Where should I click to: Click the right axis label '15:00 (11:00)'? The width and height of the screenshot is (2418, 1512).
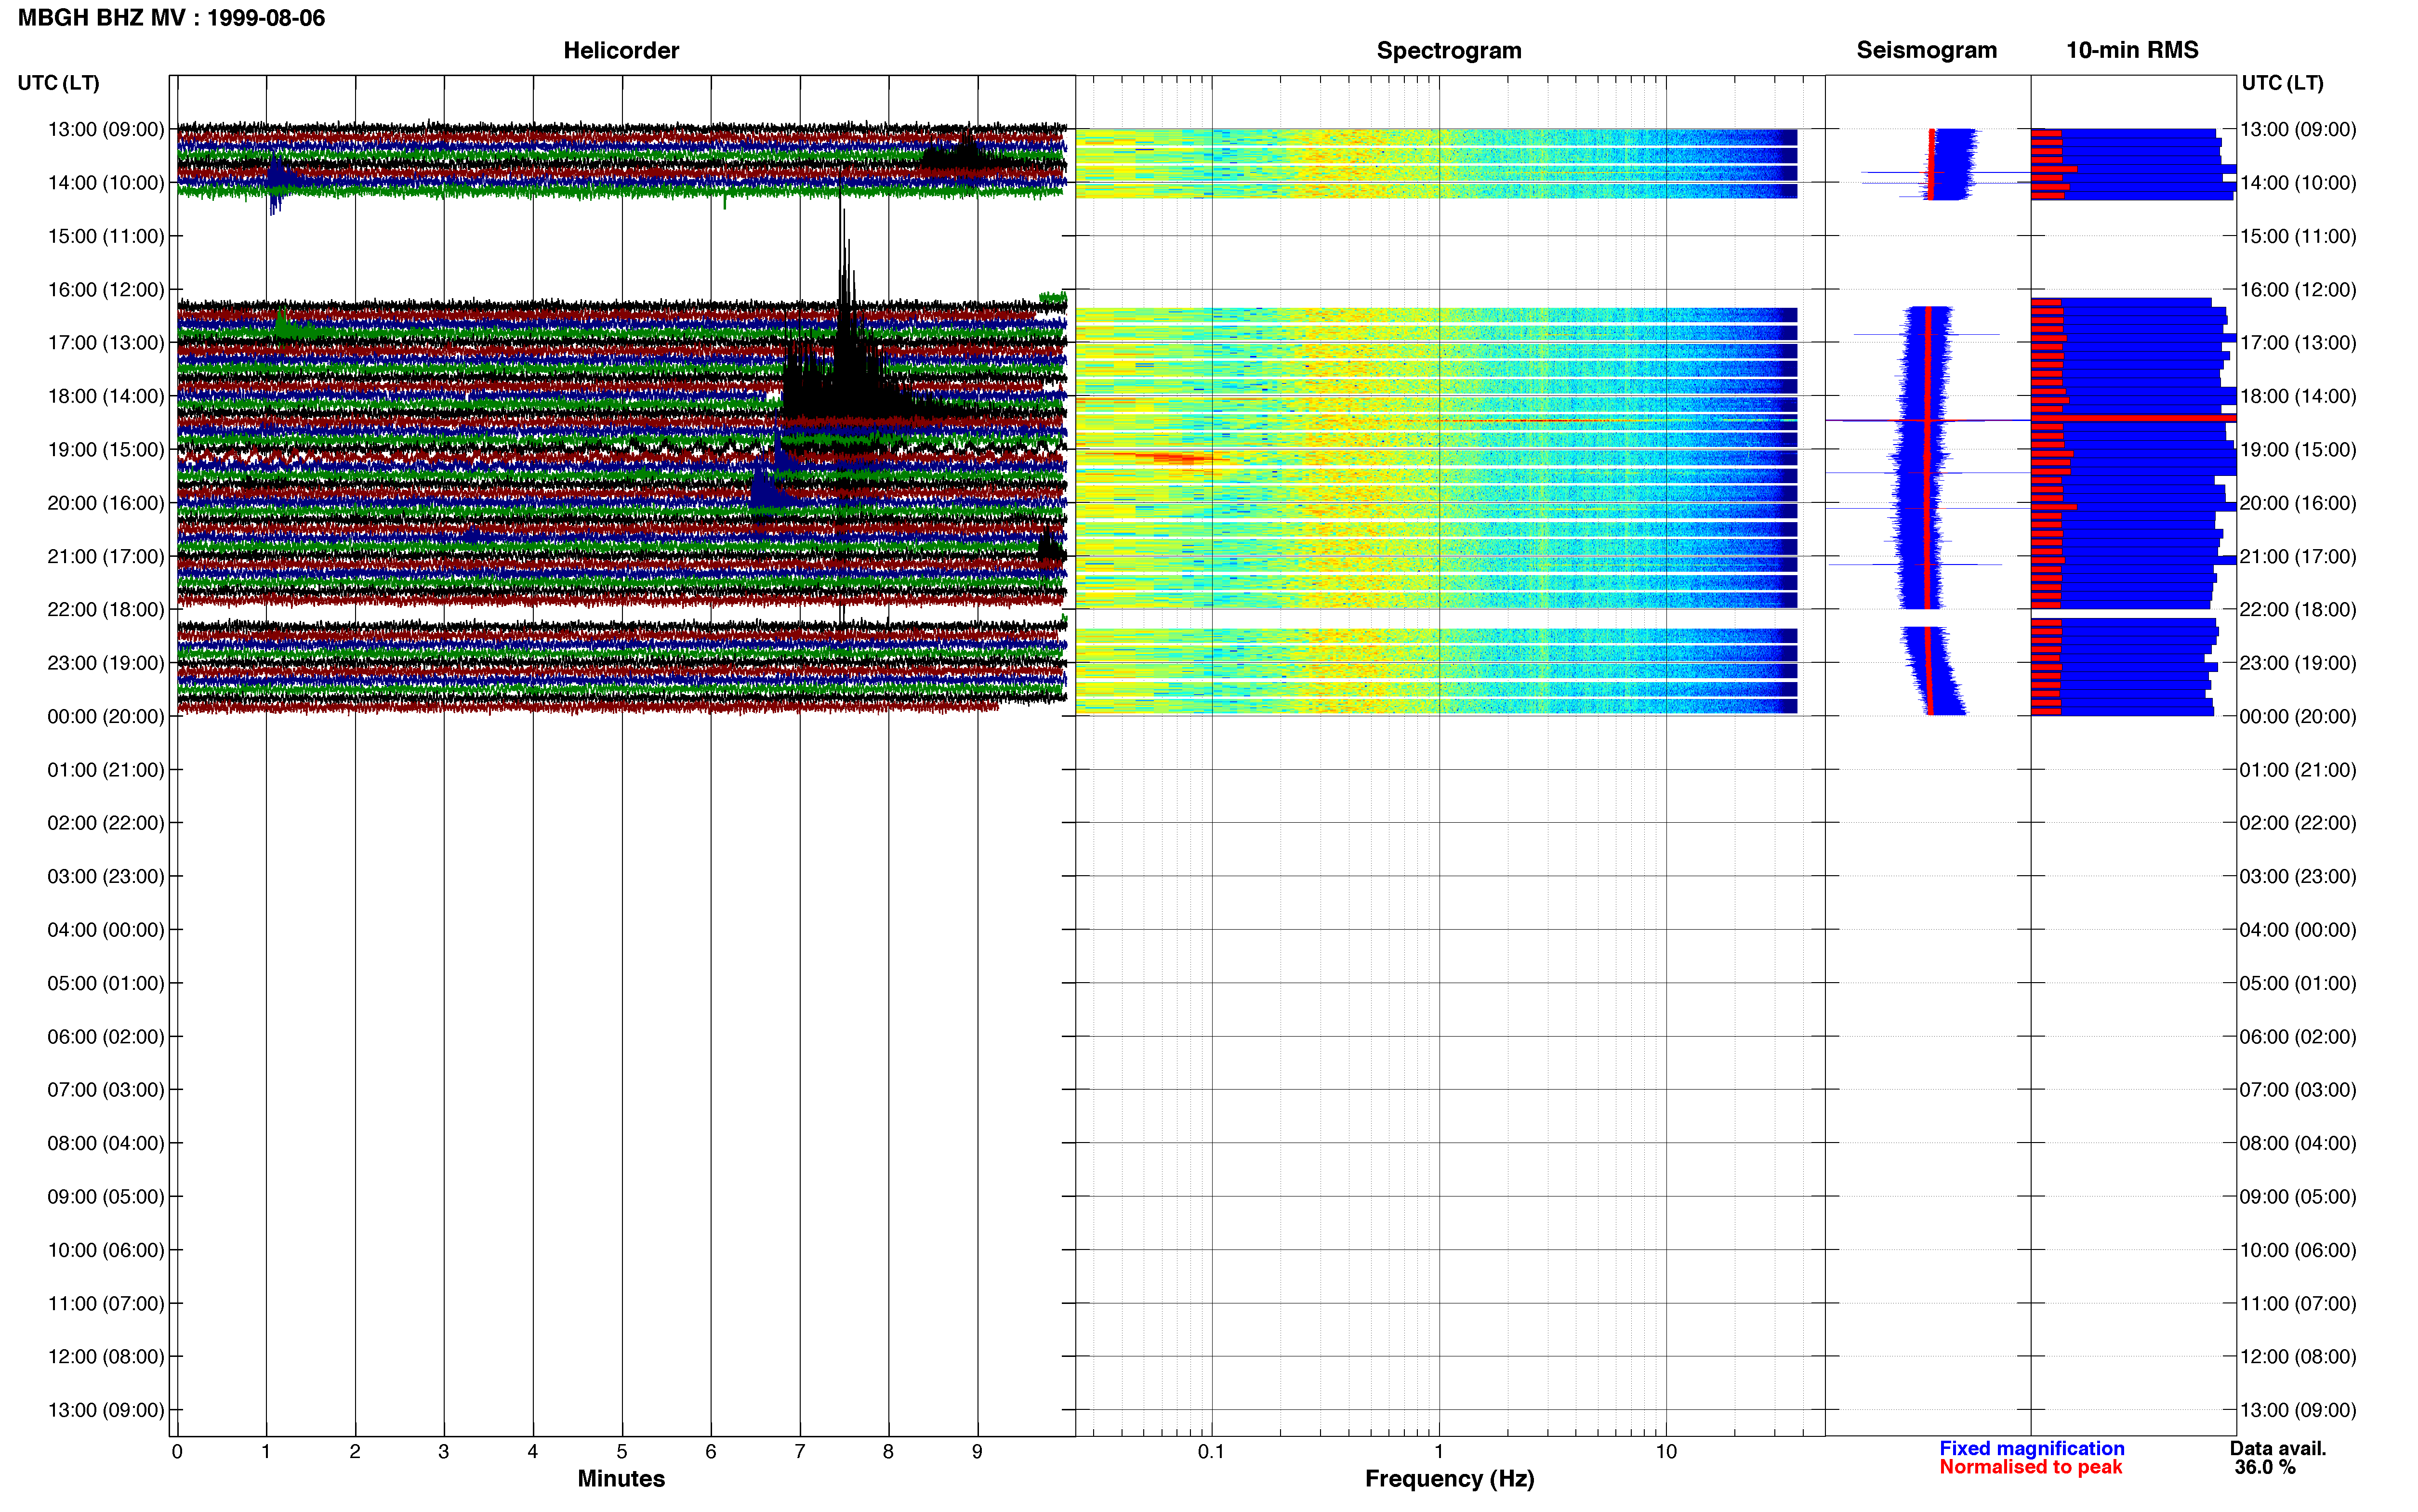2298,236
